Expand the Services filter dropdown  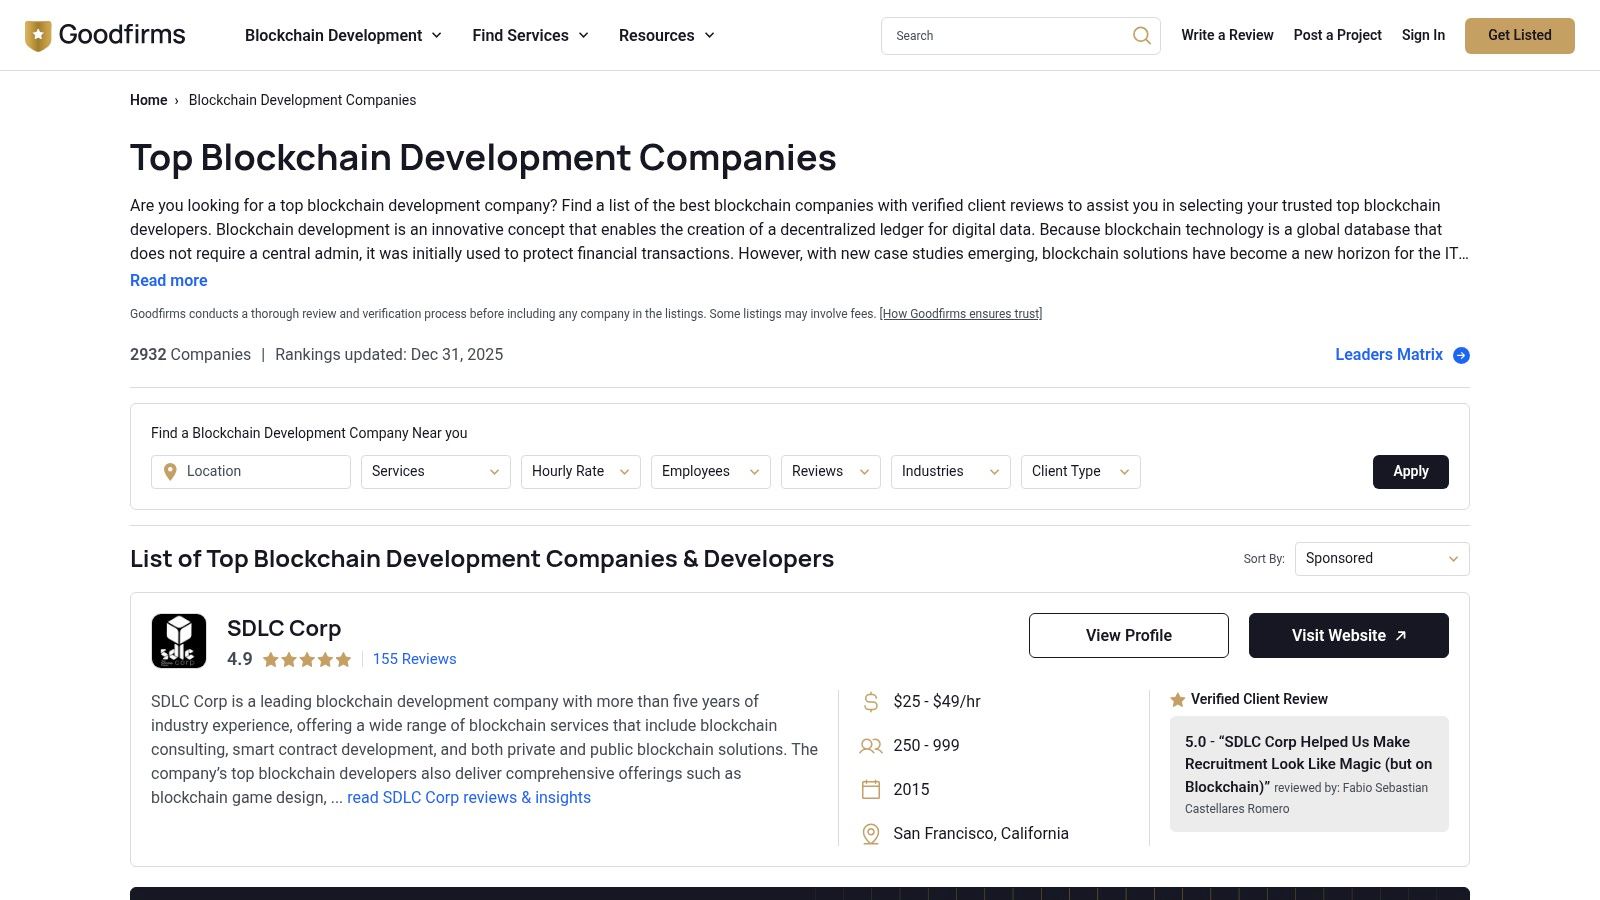436,472
